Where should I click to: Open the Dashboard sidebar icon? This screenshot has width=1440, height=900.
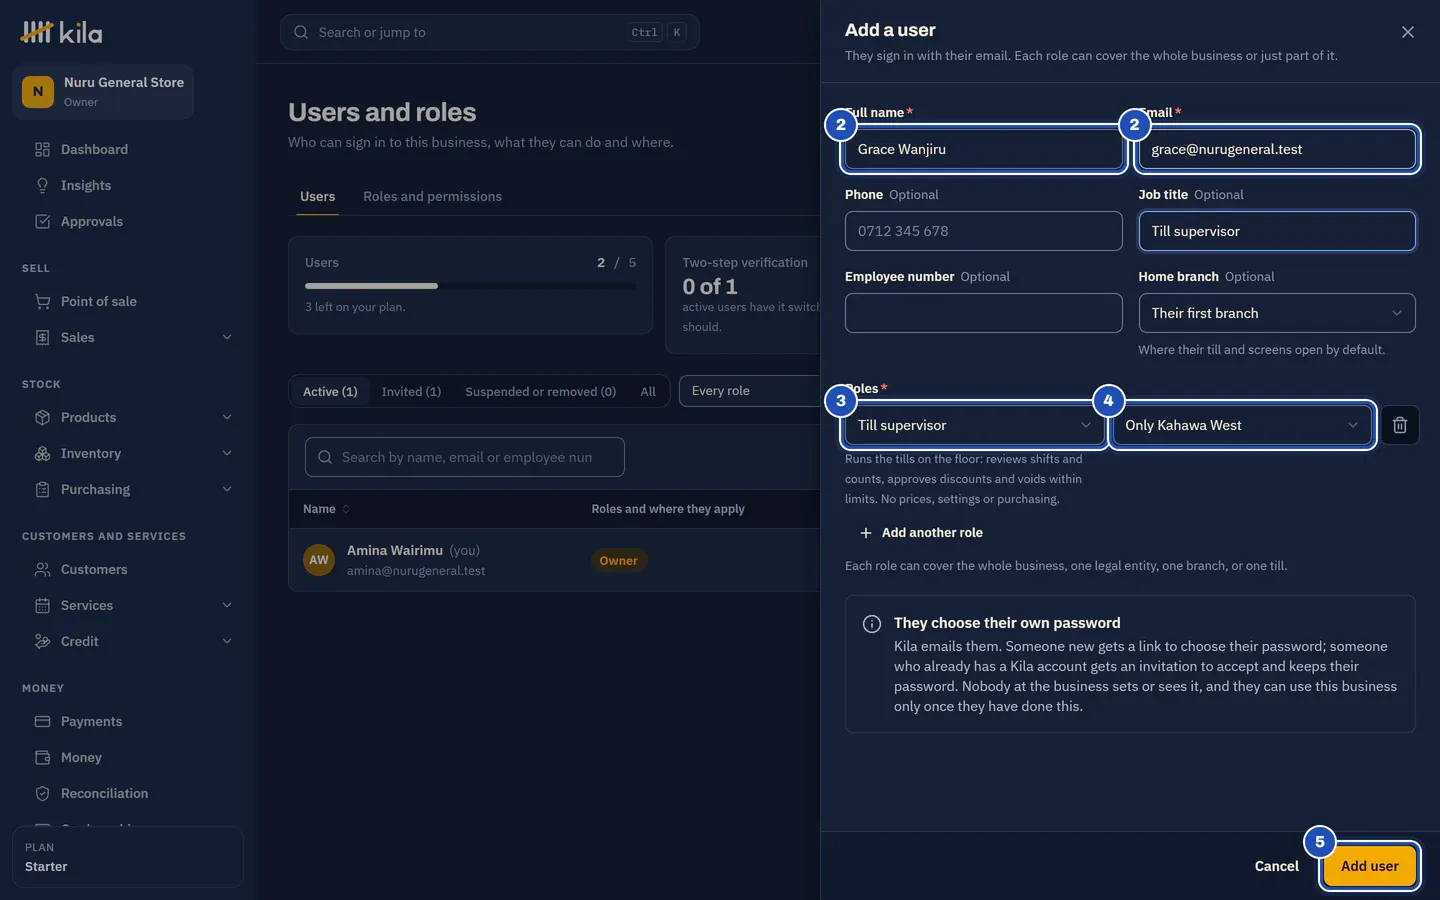42,150
